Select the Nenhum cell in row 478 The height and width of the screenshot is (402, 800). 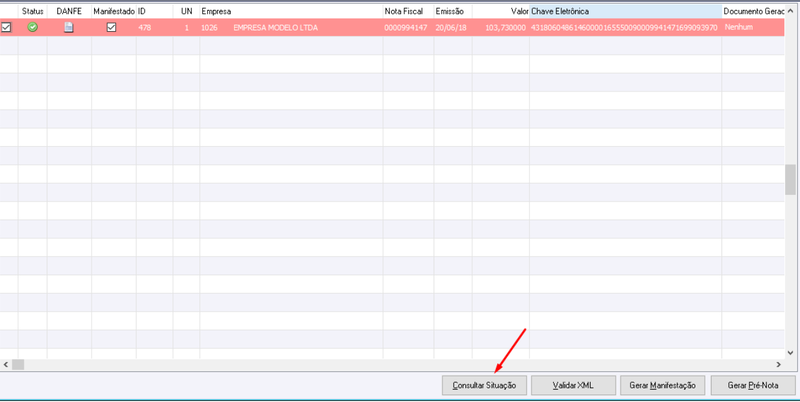(753, 28)
